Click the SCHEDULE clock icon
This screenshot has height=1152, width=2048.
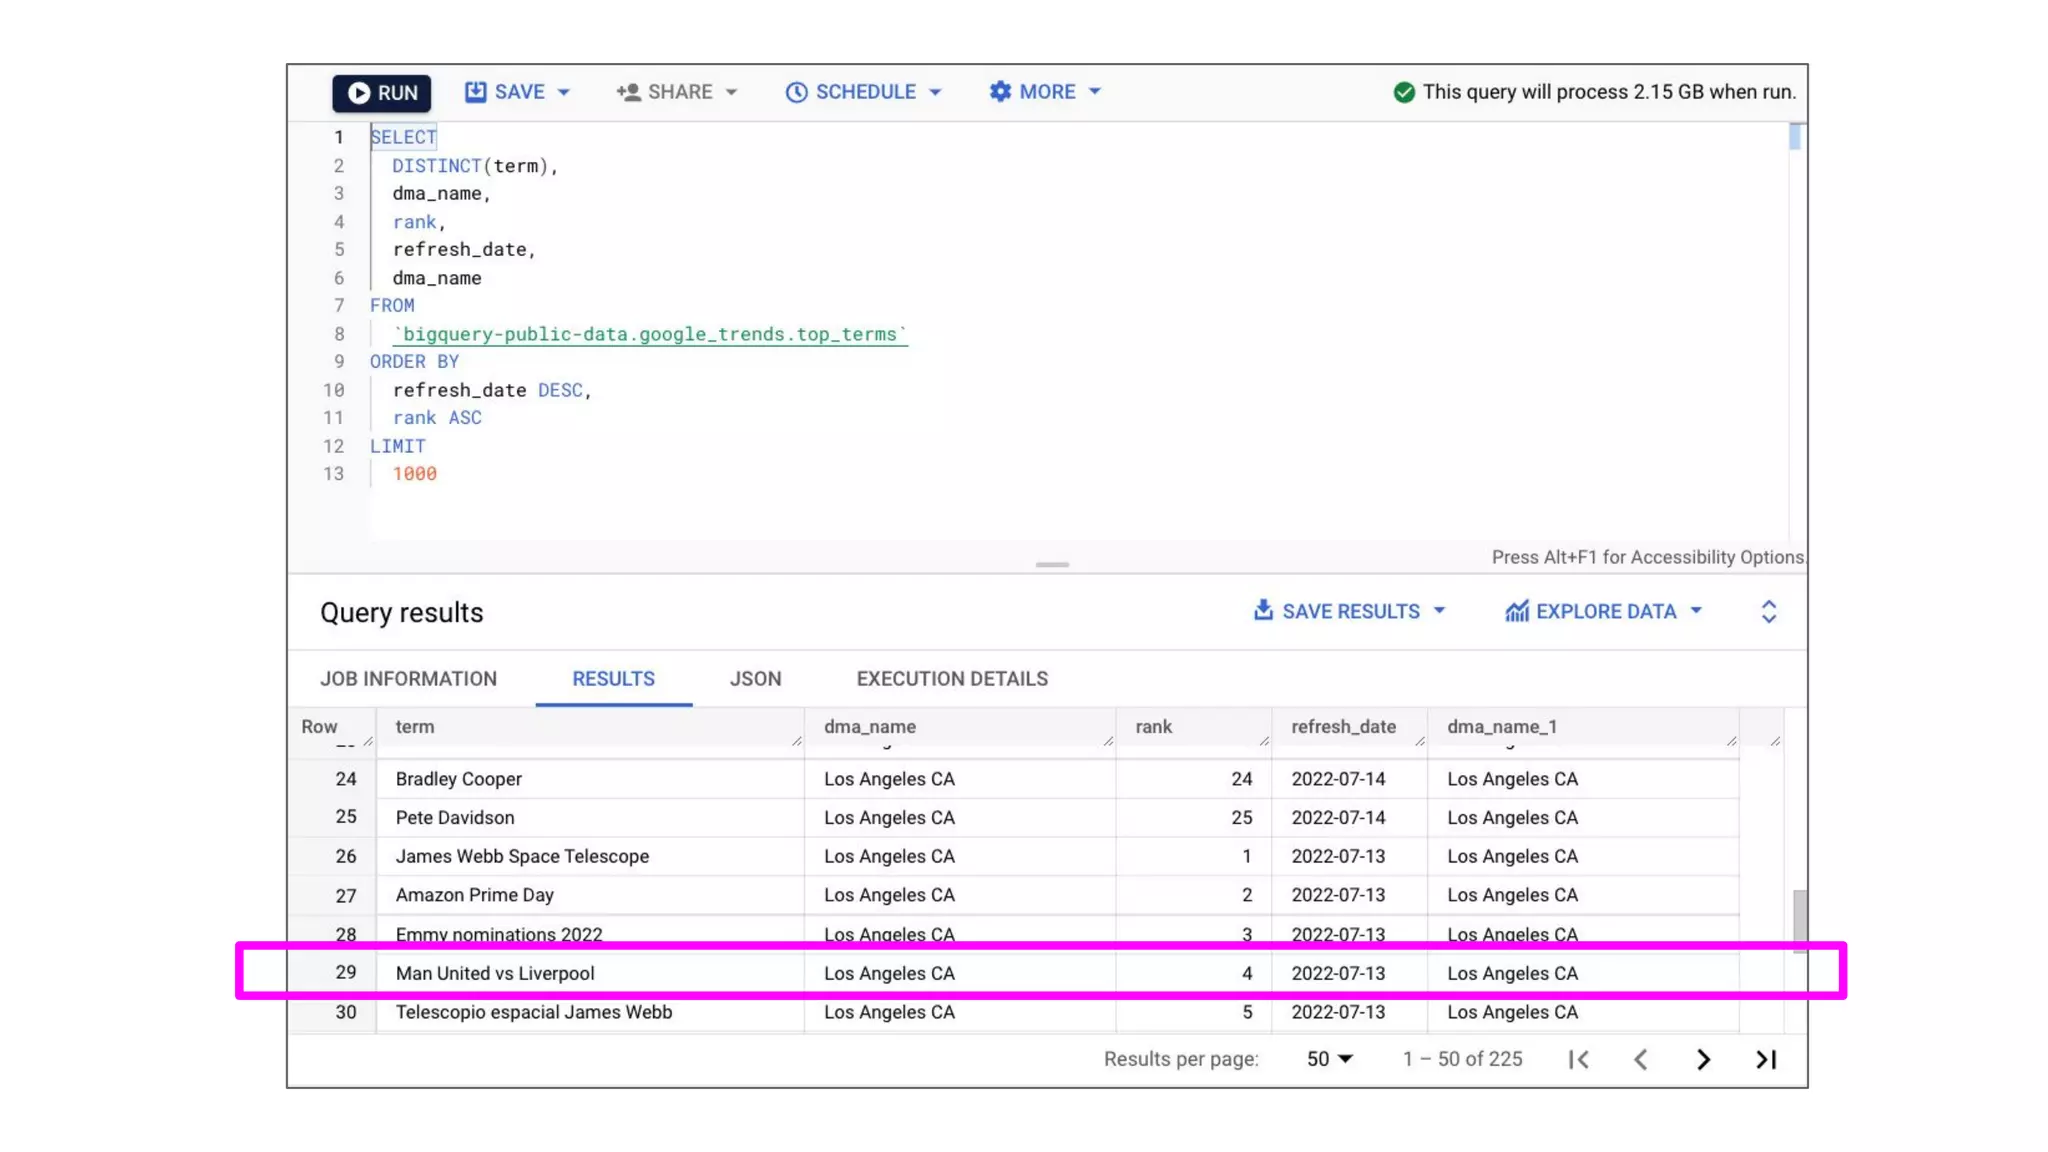click(796, 92)
